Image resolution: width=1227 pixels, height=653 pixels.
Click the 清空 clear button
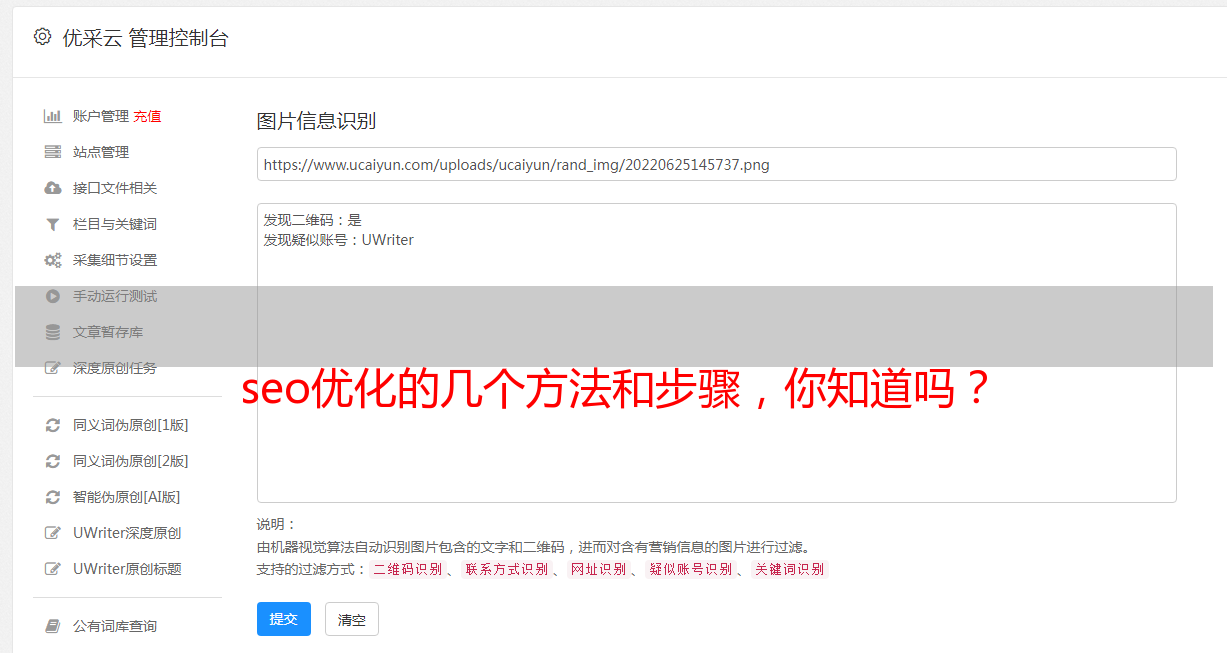(x=352, y=619)
